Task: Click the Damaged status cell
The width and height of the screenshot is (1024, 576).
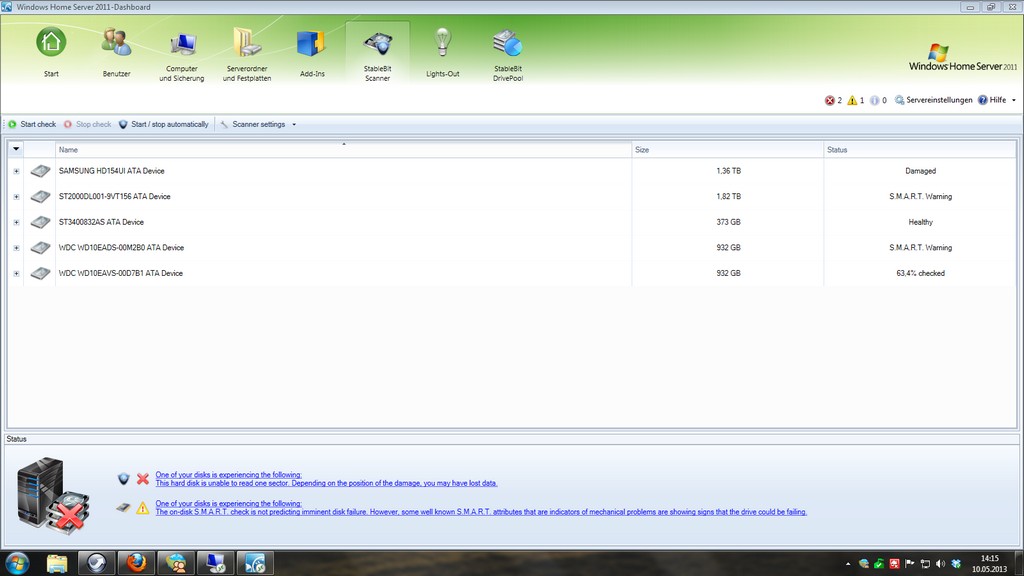Action: (x=920, y=171)
